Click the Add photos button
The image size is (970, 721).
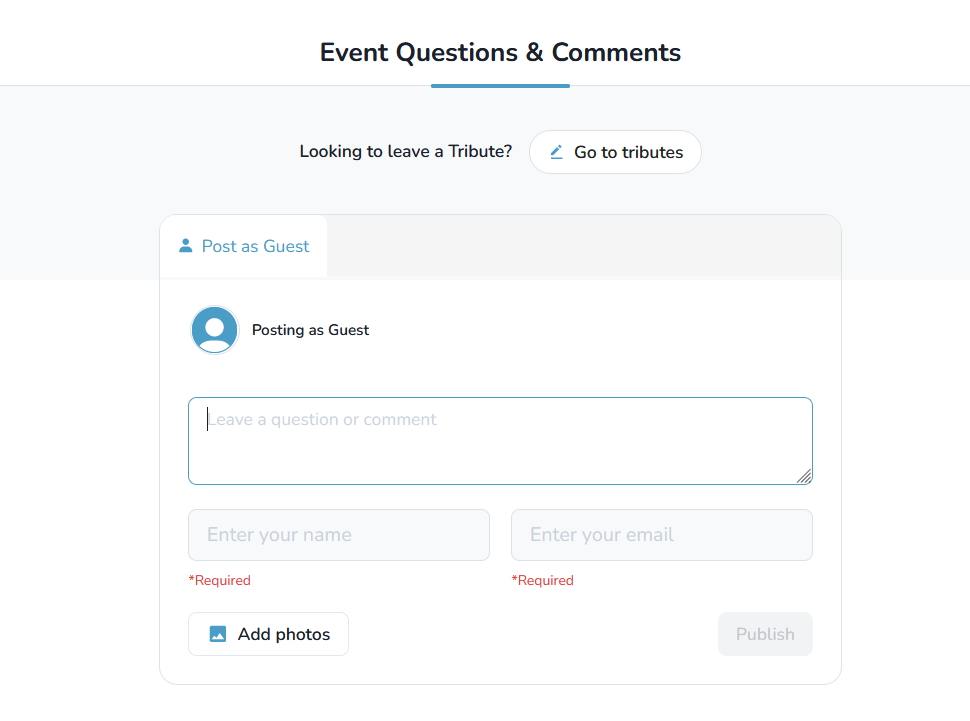click(x=268, y=634)
